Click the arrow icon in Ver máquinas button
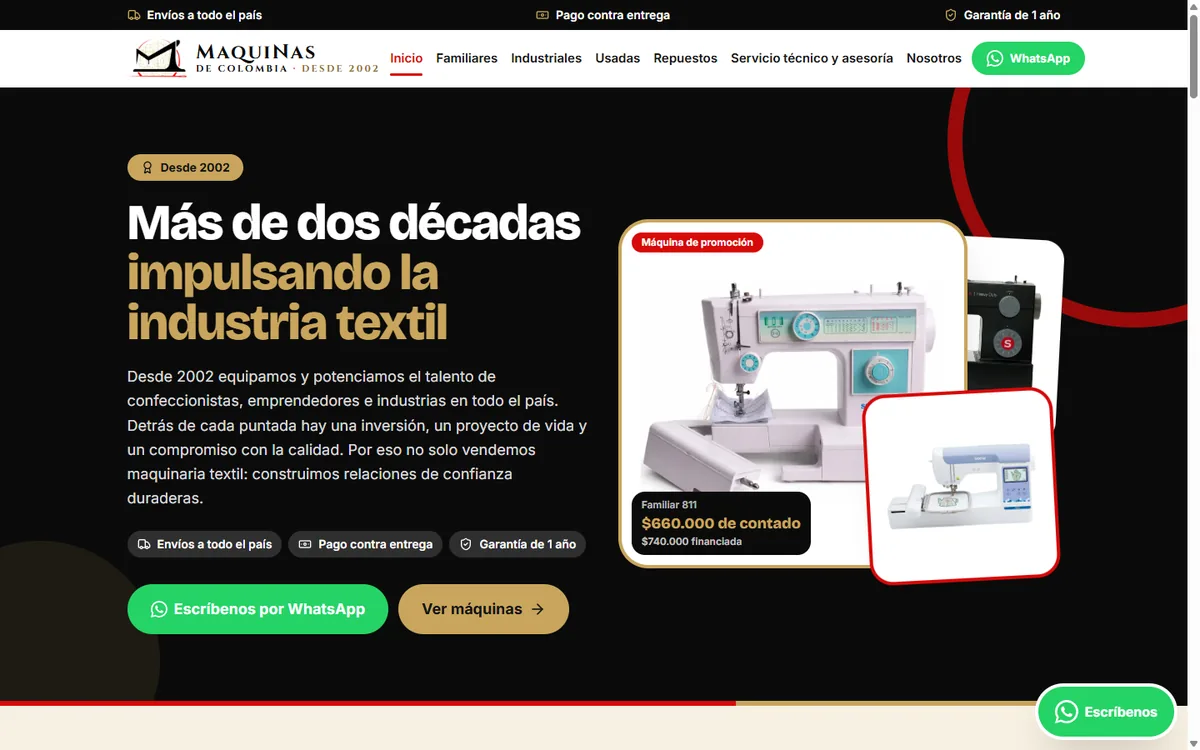The height and width of the screenshot is (750, 1200). tap(538, 609)
